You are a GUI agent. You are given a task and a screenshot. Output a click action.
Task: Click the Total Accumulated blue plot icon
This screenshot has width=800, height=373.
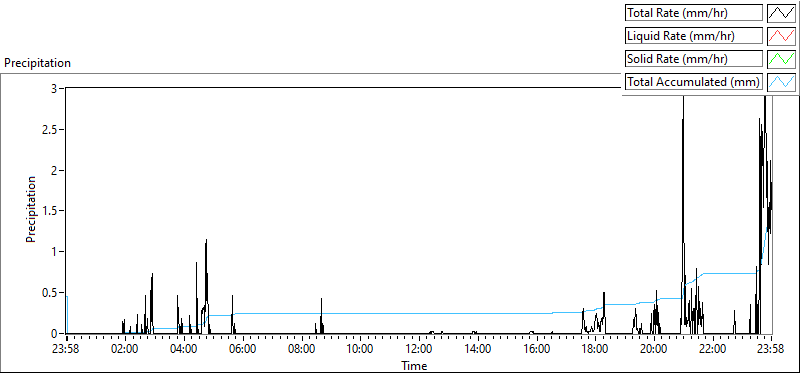click(781, 82)
